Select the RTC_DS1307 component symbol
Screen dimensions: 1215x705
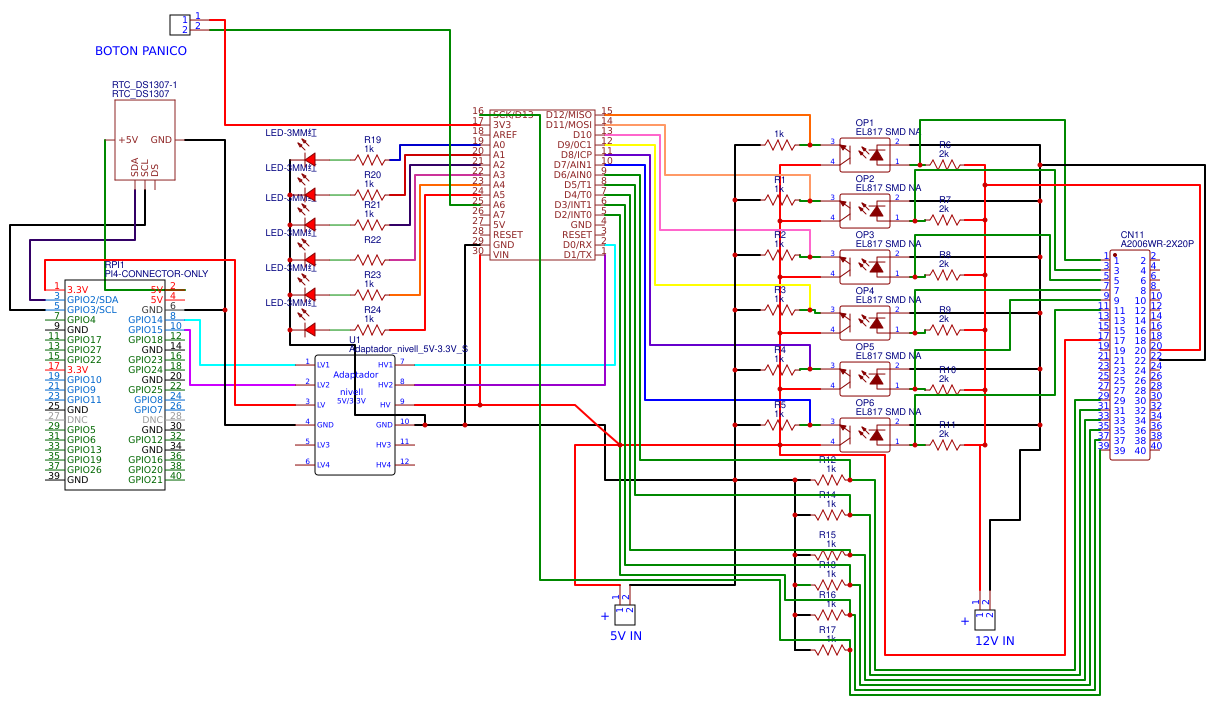point(143,140)
